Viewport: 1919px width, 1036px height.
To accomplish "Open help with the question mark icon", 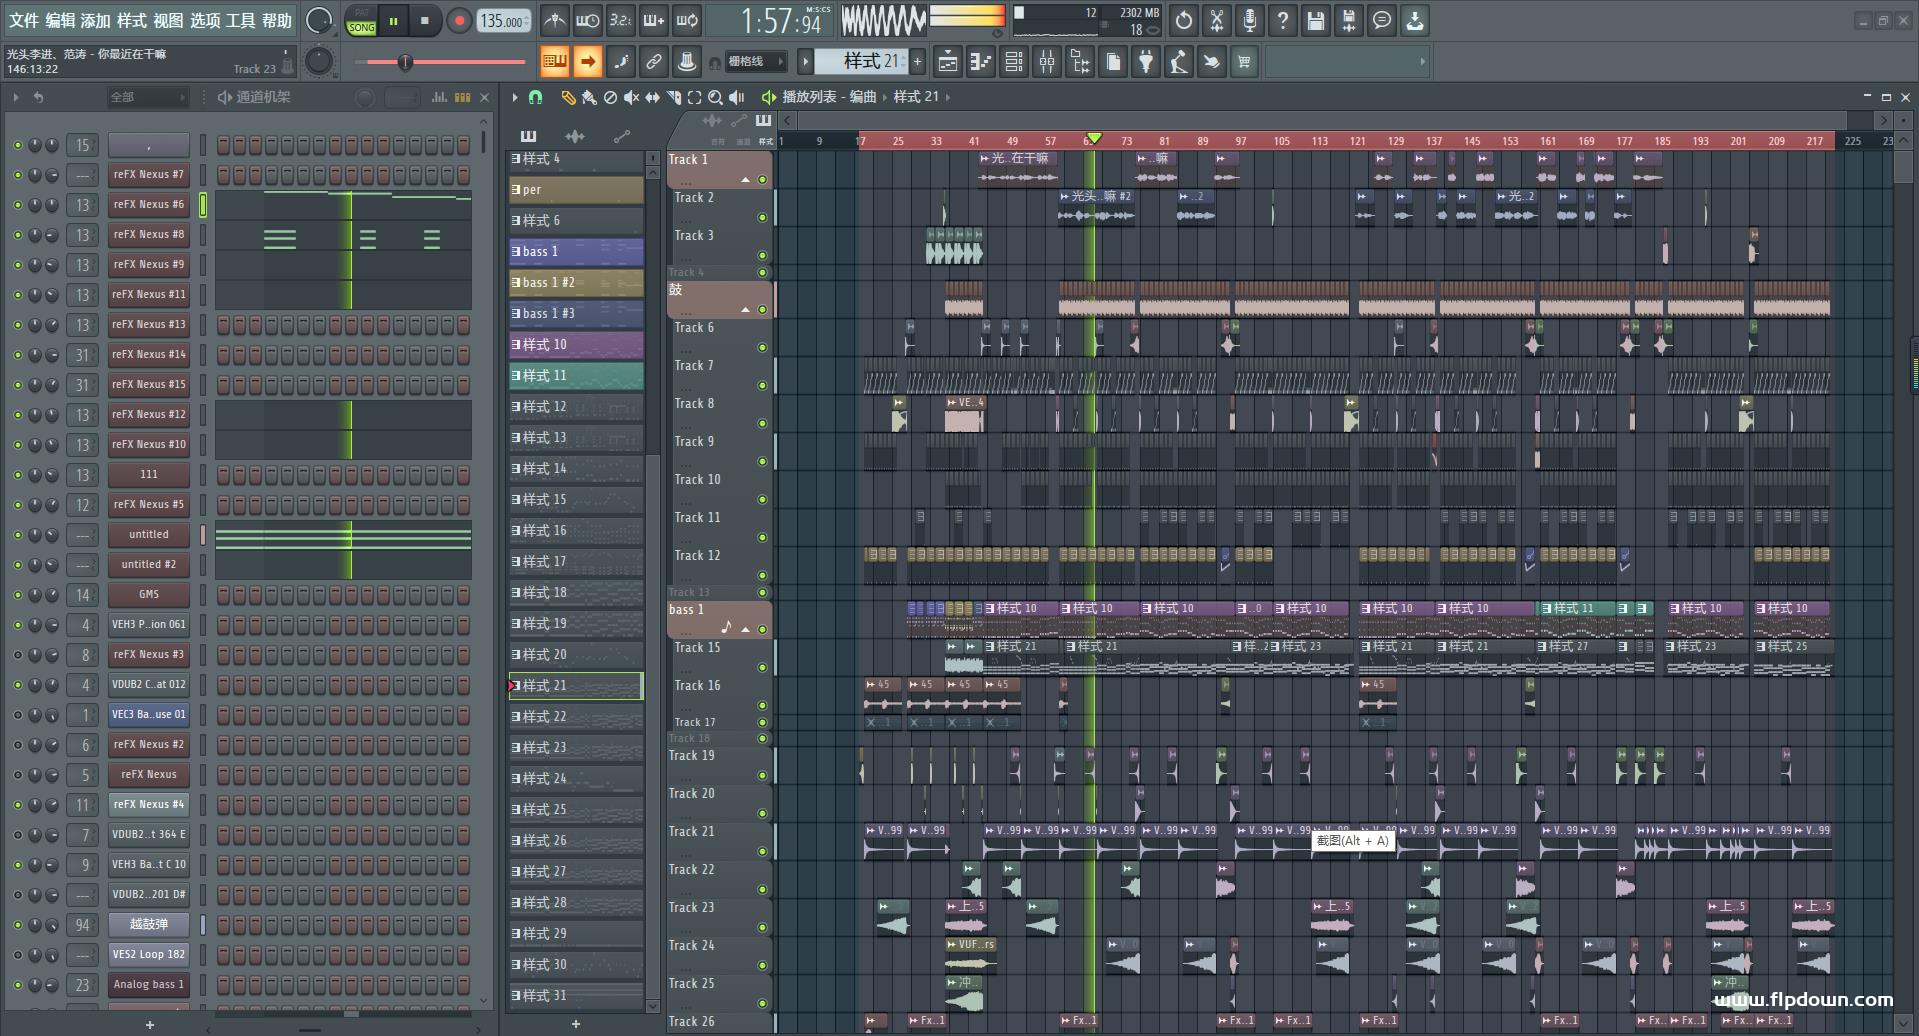I will pyautogui.click(x=1283, y=20).
